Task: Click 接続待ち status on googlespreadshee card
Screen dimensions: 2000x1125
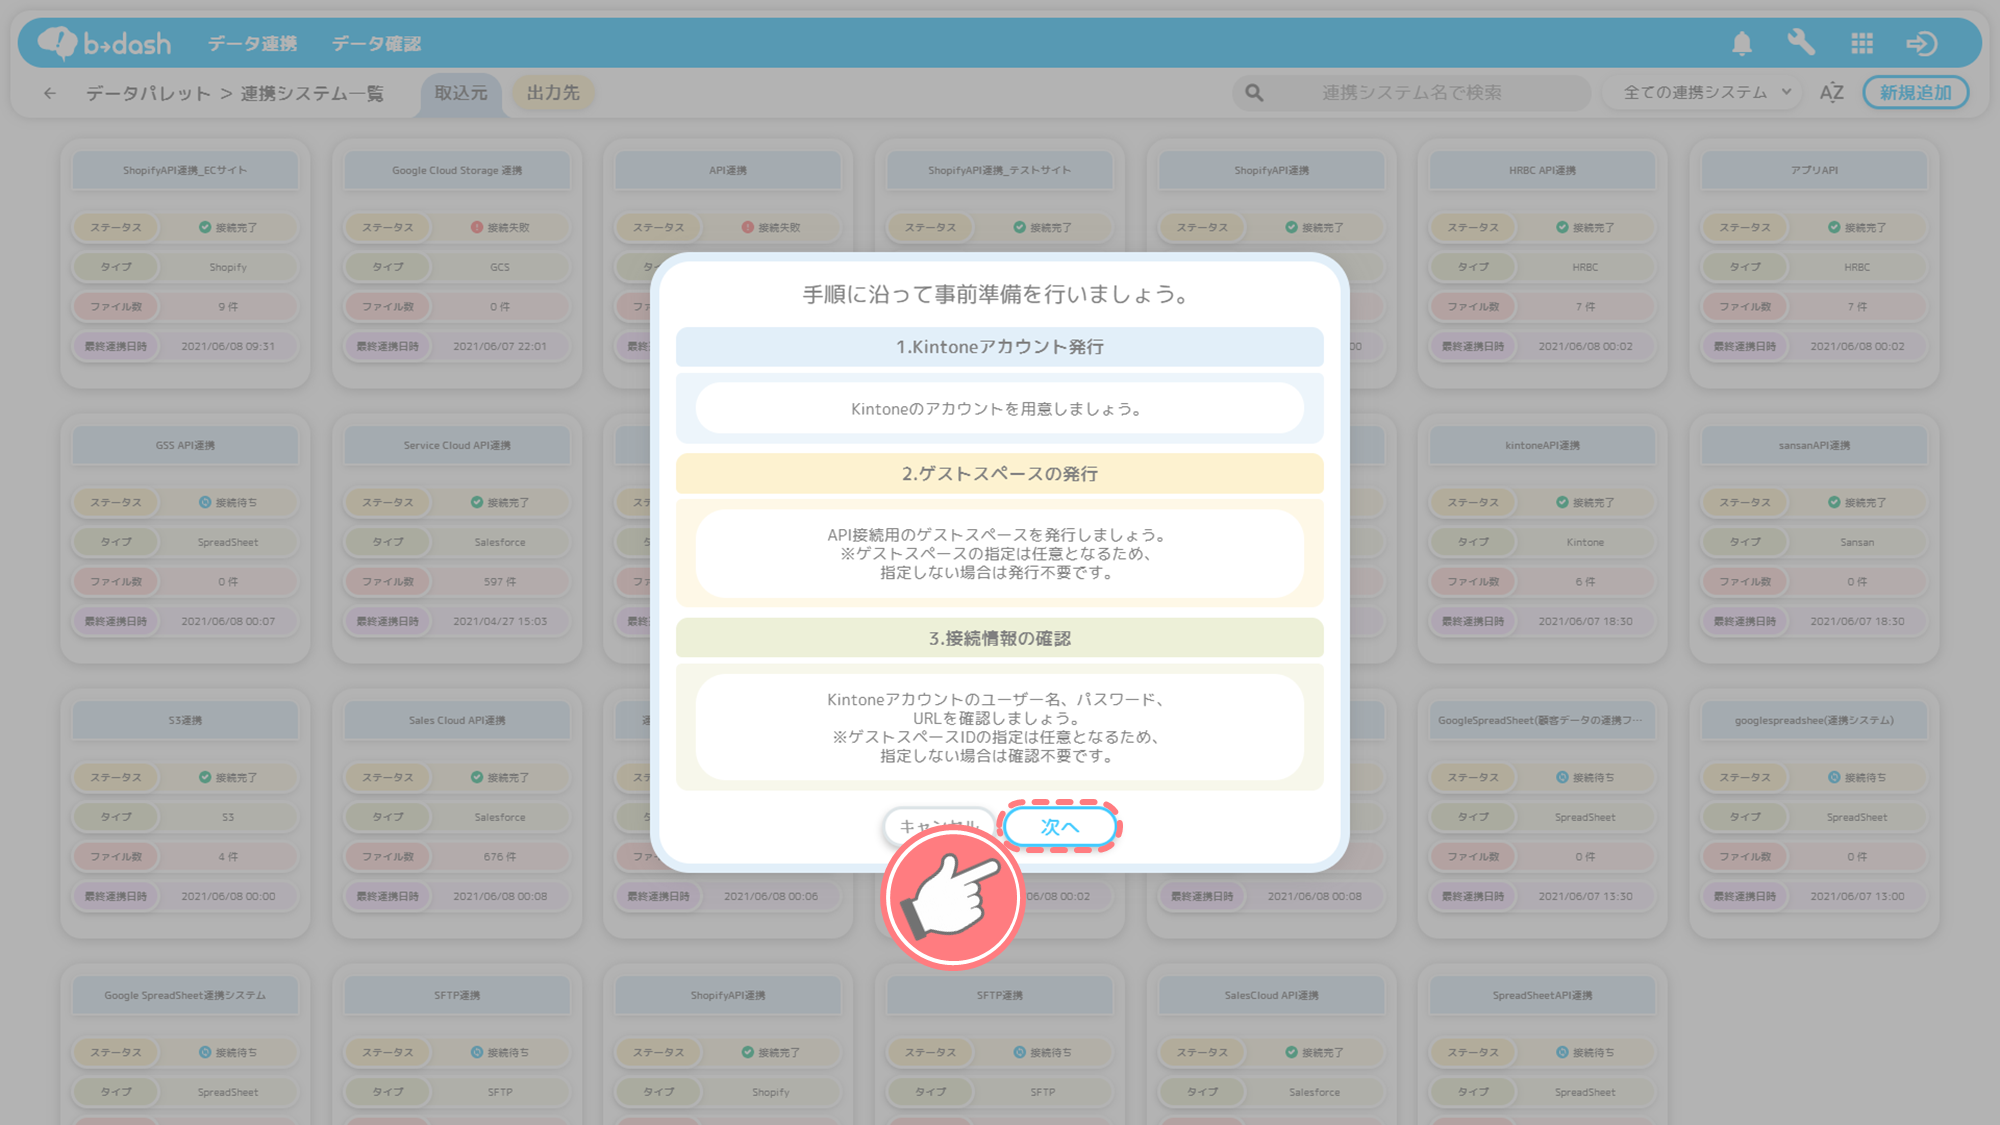Action: point(1857,777)
